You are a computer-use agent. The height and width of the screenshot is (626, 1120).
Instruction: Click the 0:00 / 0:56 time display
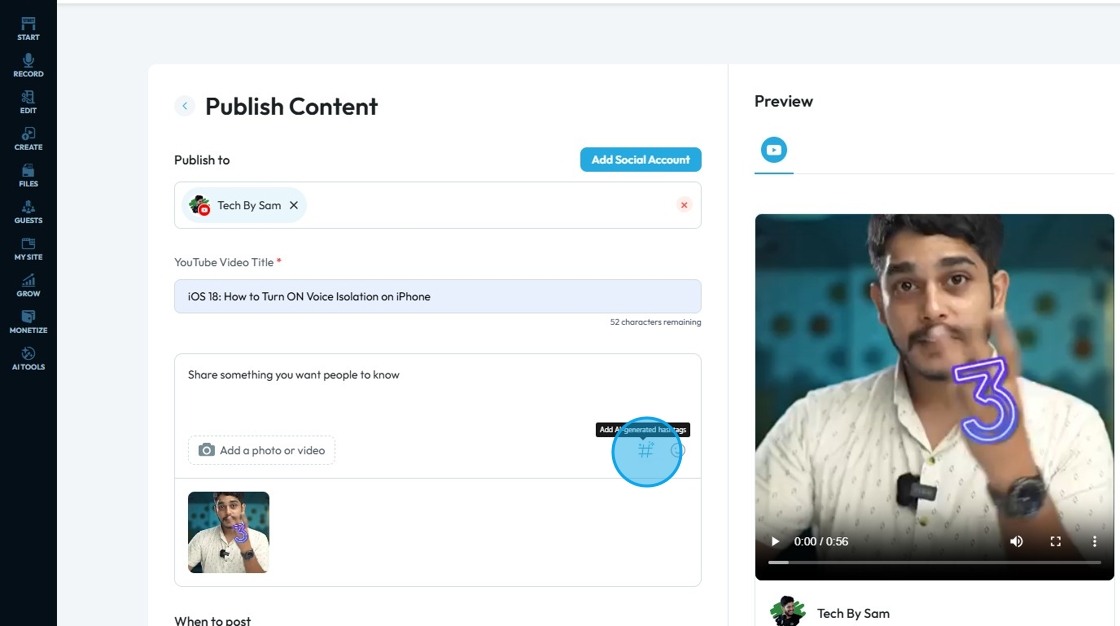[x=821, y=542]
